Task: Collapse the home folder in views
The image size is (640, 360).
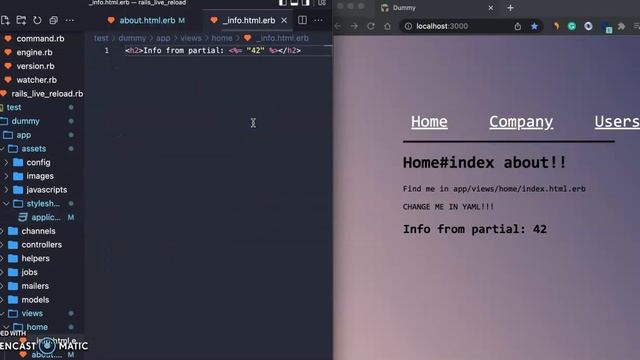Action: [x=37, y=327]
